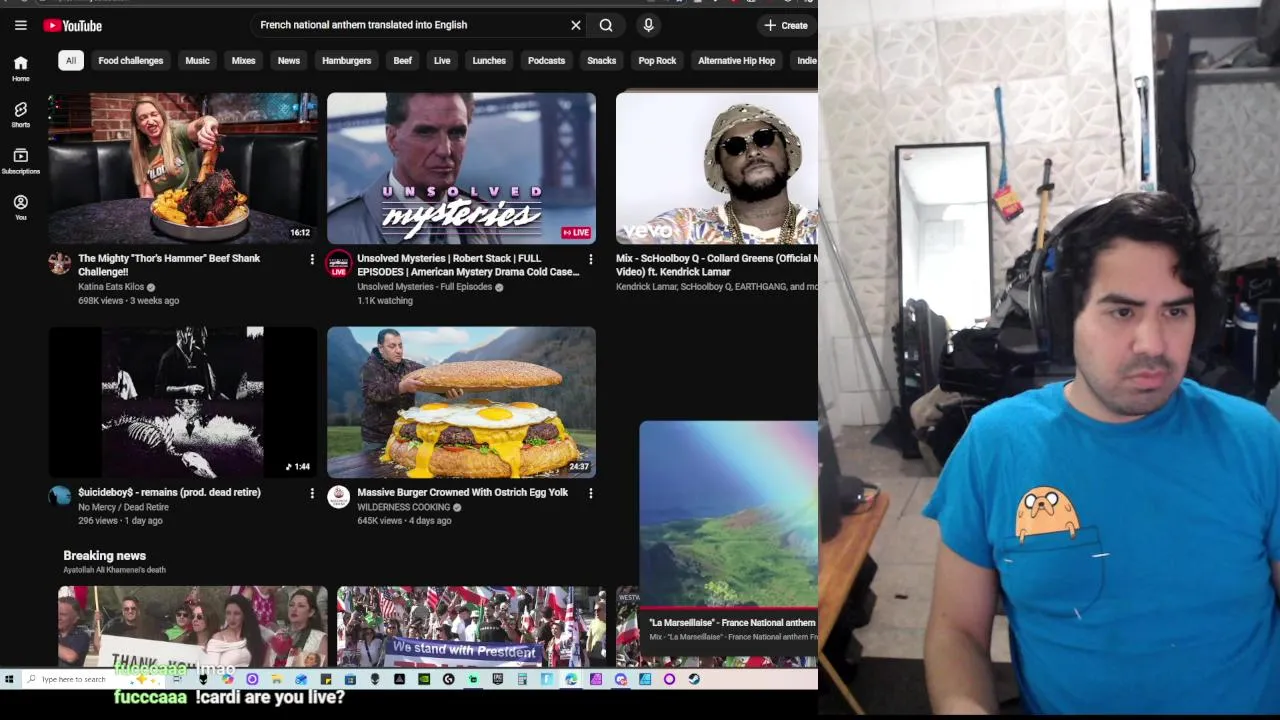This screenshot has height=720, width=1280.
Task: Click the Unsolved Mysteries channel live avatar
Action: (338, 263)
